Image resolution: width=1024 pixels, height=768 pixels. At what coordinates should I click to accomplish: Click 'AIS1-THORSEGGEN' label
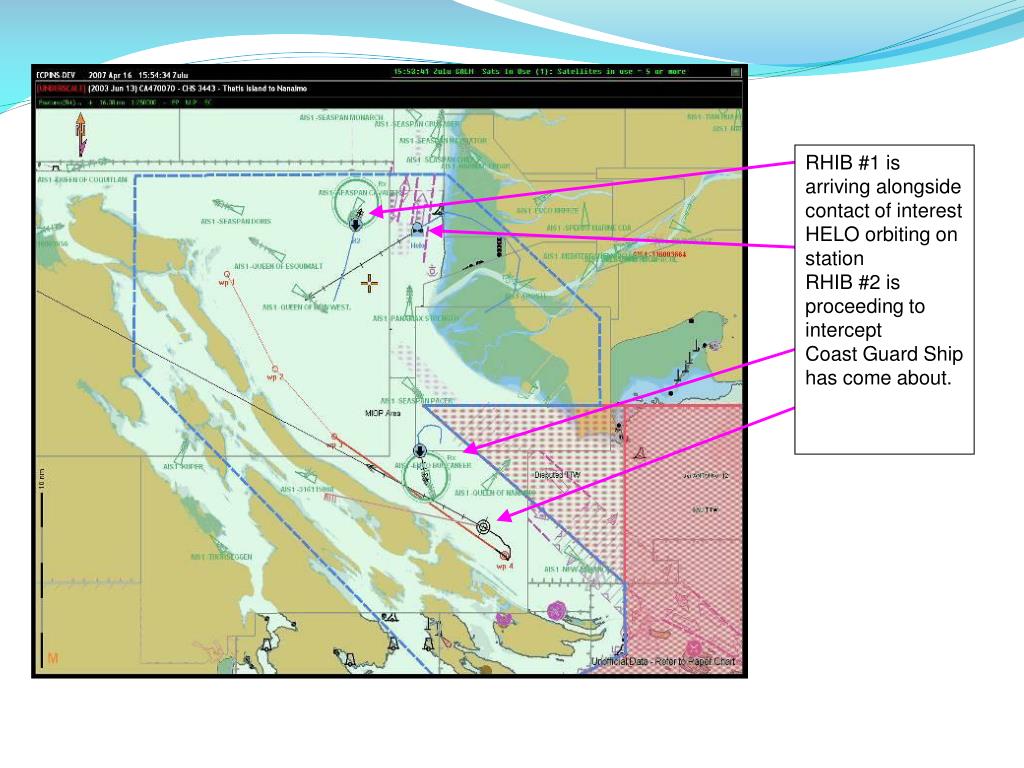click(221, 557)
